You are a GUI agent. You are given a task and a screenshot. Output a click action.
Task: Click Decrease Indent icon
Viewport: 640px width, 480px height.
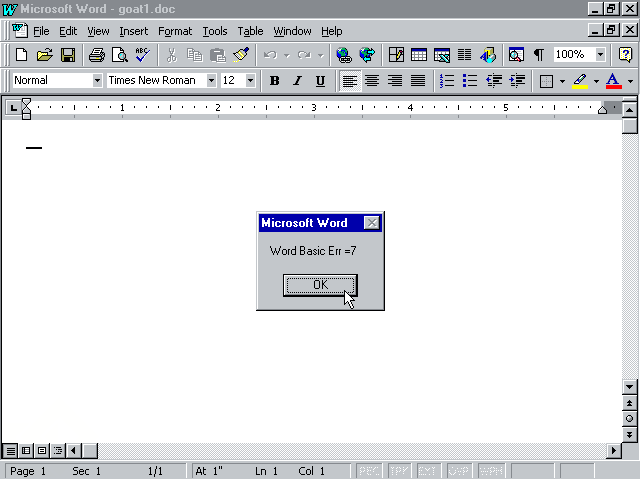click(x=493, y=81)
